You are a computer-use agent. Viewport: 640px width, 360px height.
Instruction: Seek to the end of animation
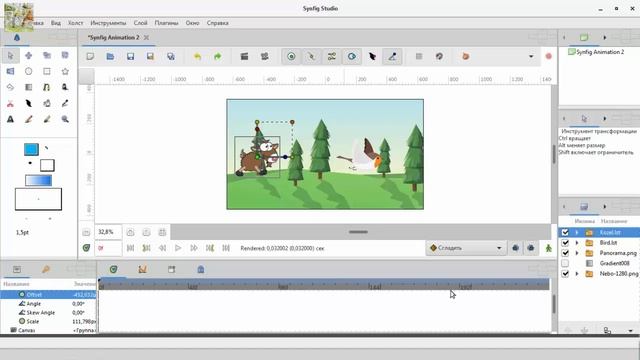pyautogui.click(x=226, y=248)
